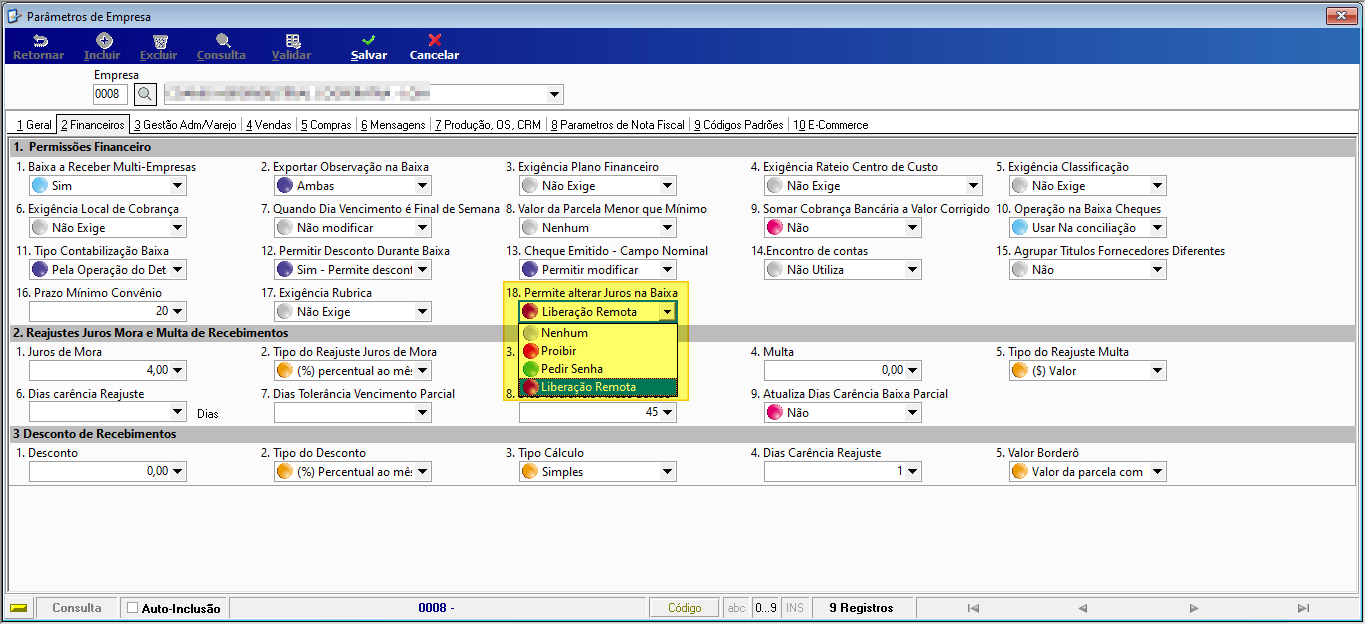The width and height of the screenshot is (1366, 625).
Task: Click the Prazo Mínimo Convênio field
Action: (100, 312)
